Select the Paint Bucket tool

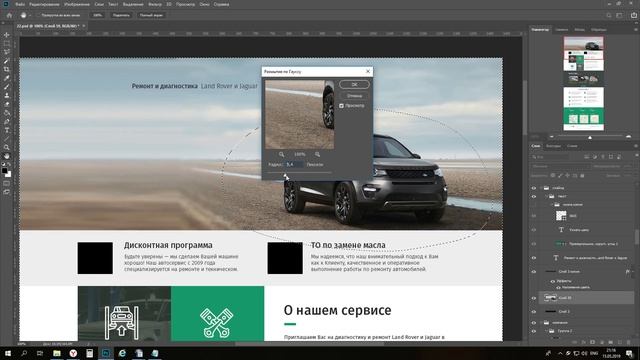point(7,113)
